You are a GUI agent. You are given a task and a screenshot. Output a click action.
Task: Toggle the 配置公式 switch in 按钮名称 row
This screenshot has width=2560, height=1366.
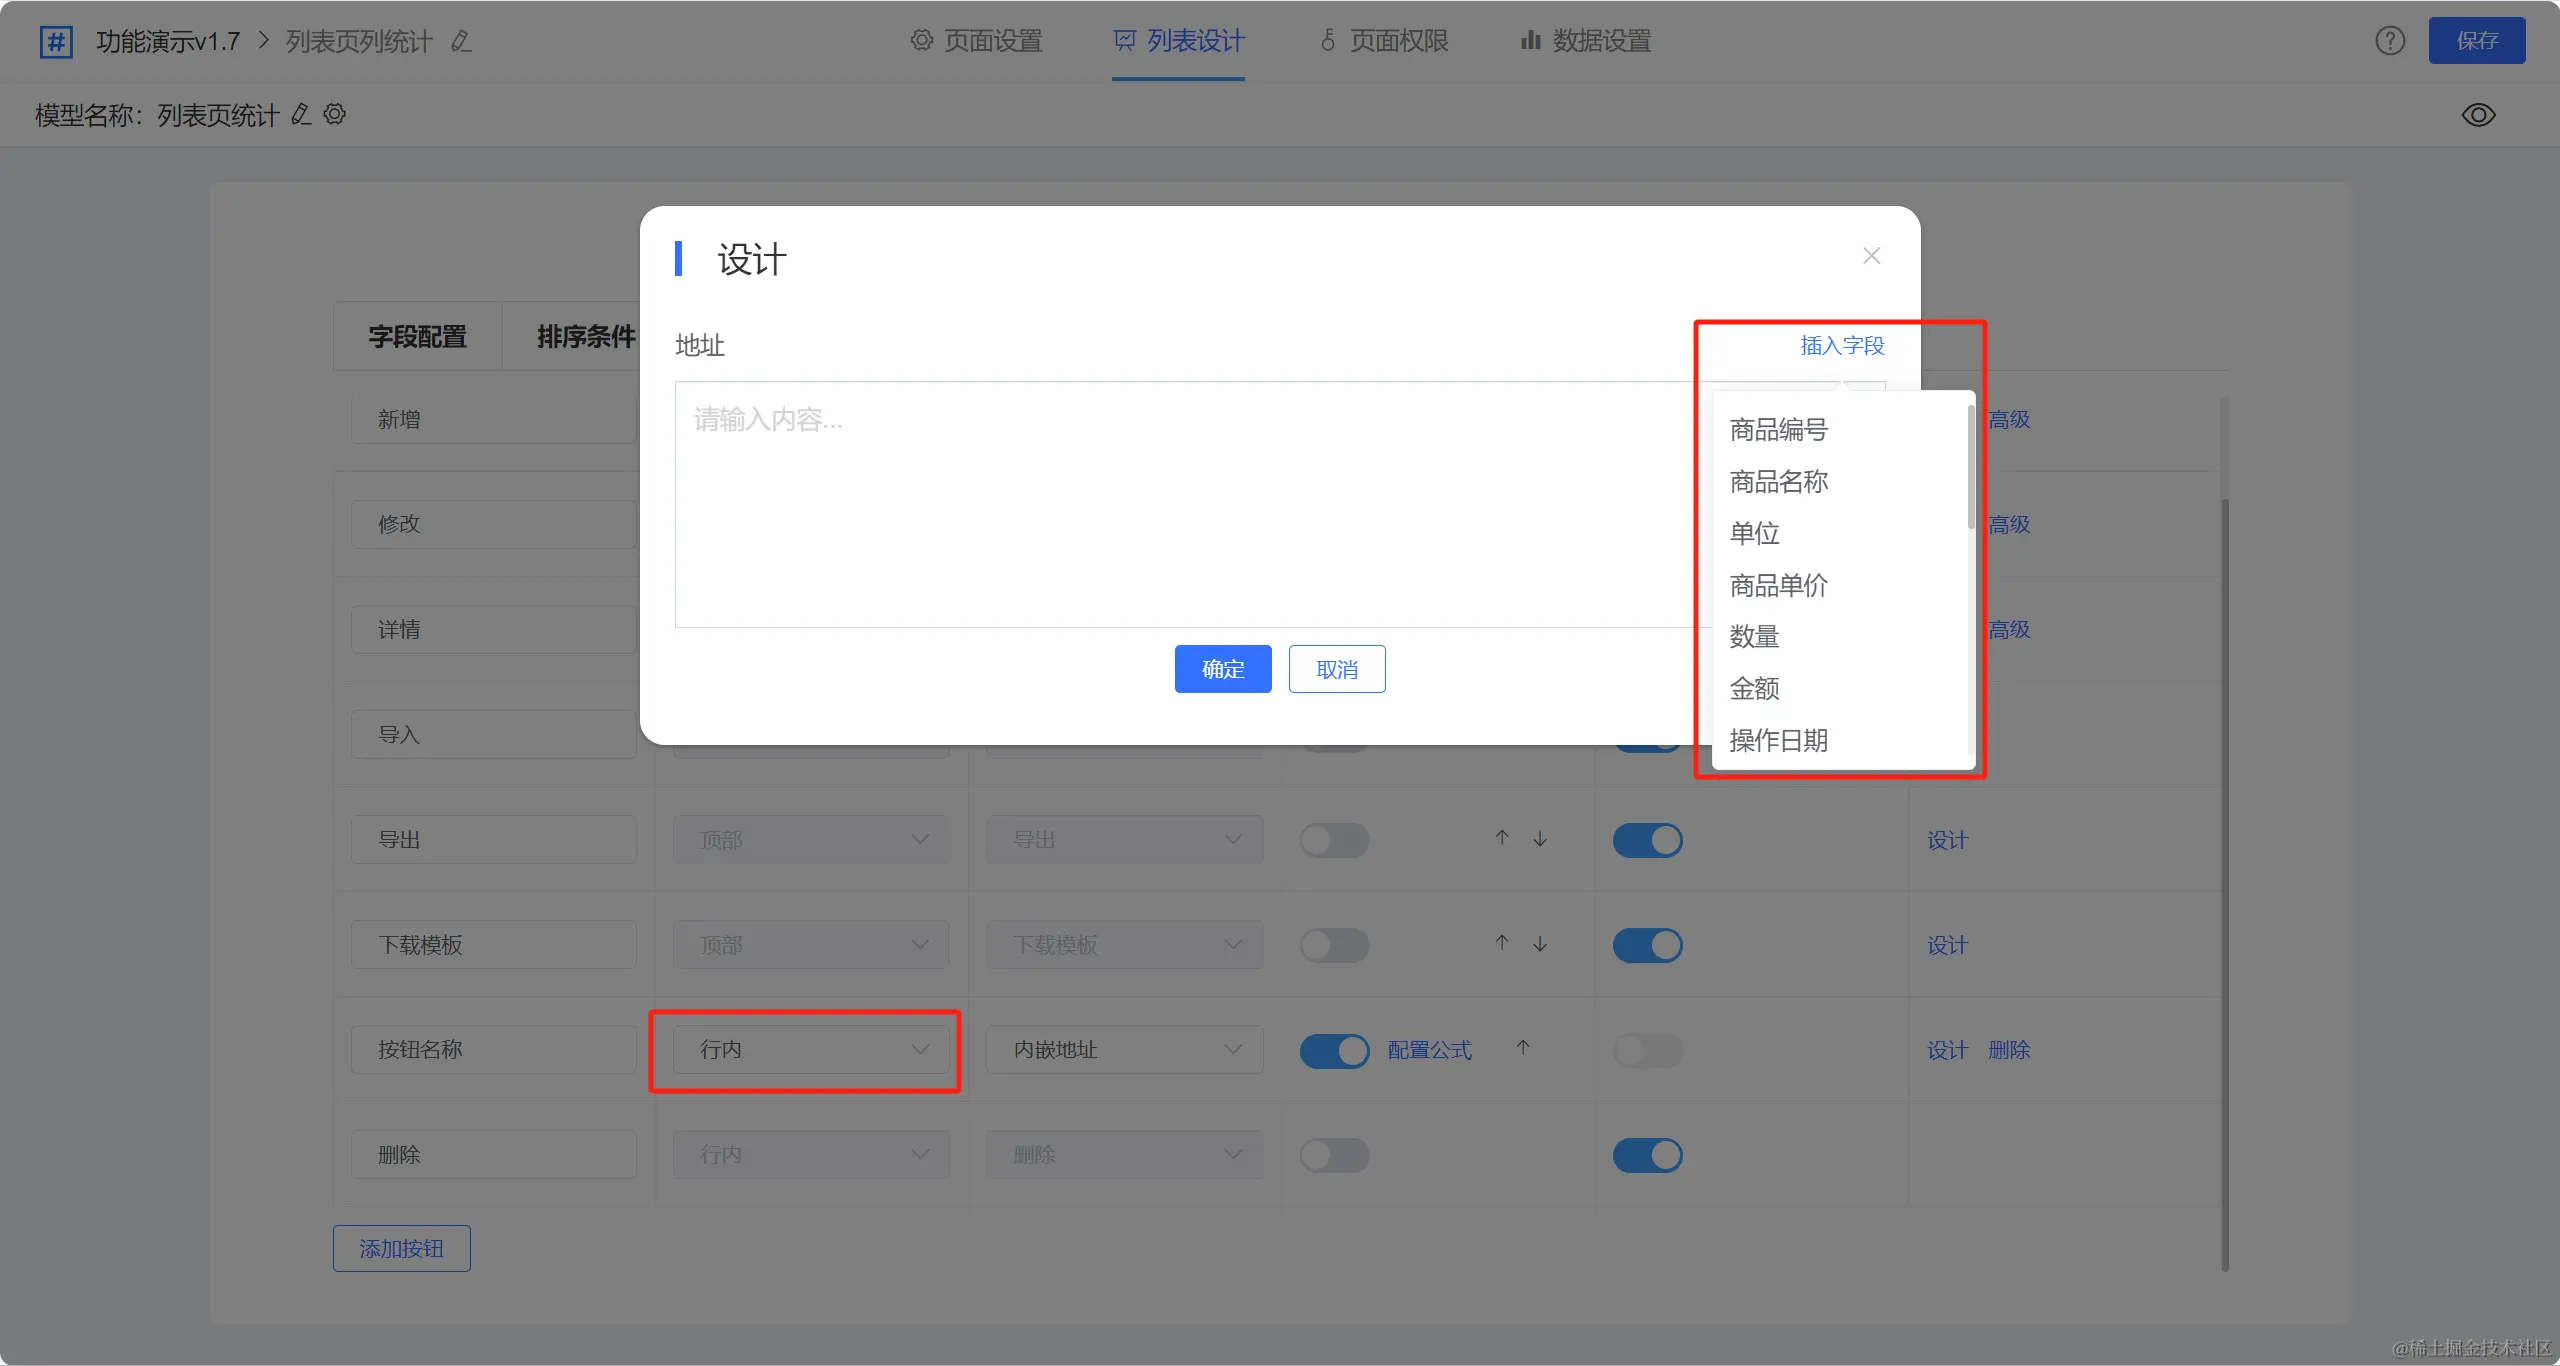(x=1334, y=1050)
